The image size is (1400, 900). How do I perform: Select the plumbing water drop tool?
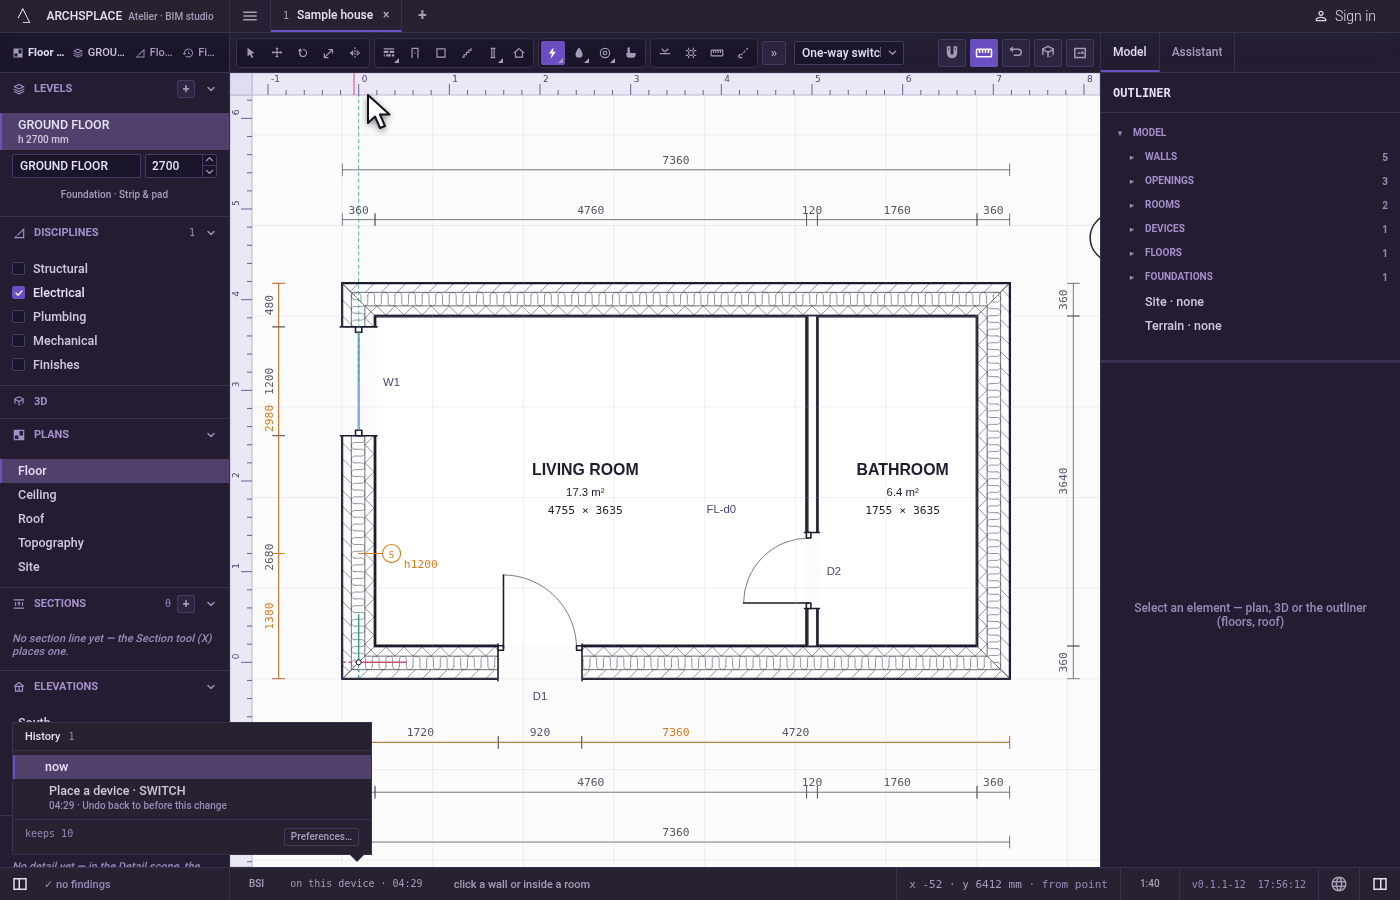point(579,53)
